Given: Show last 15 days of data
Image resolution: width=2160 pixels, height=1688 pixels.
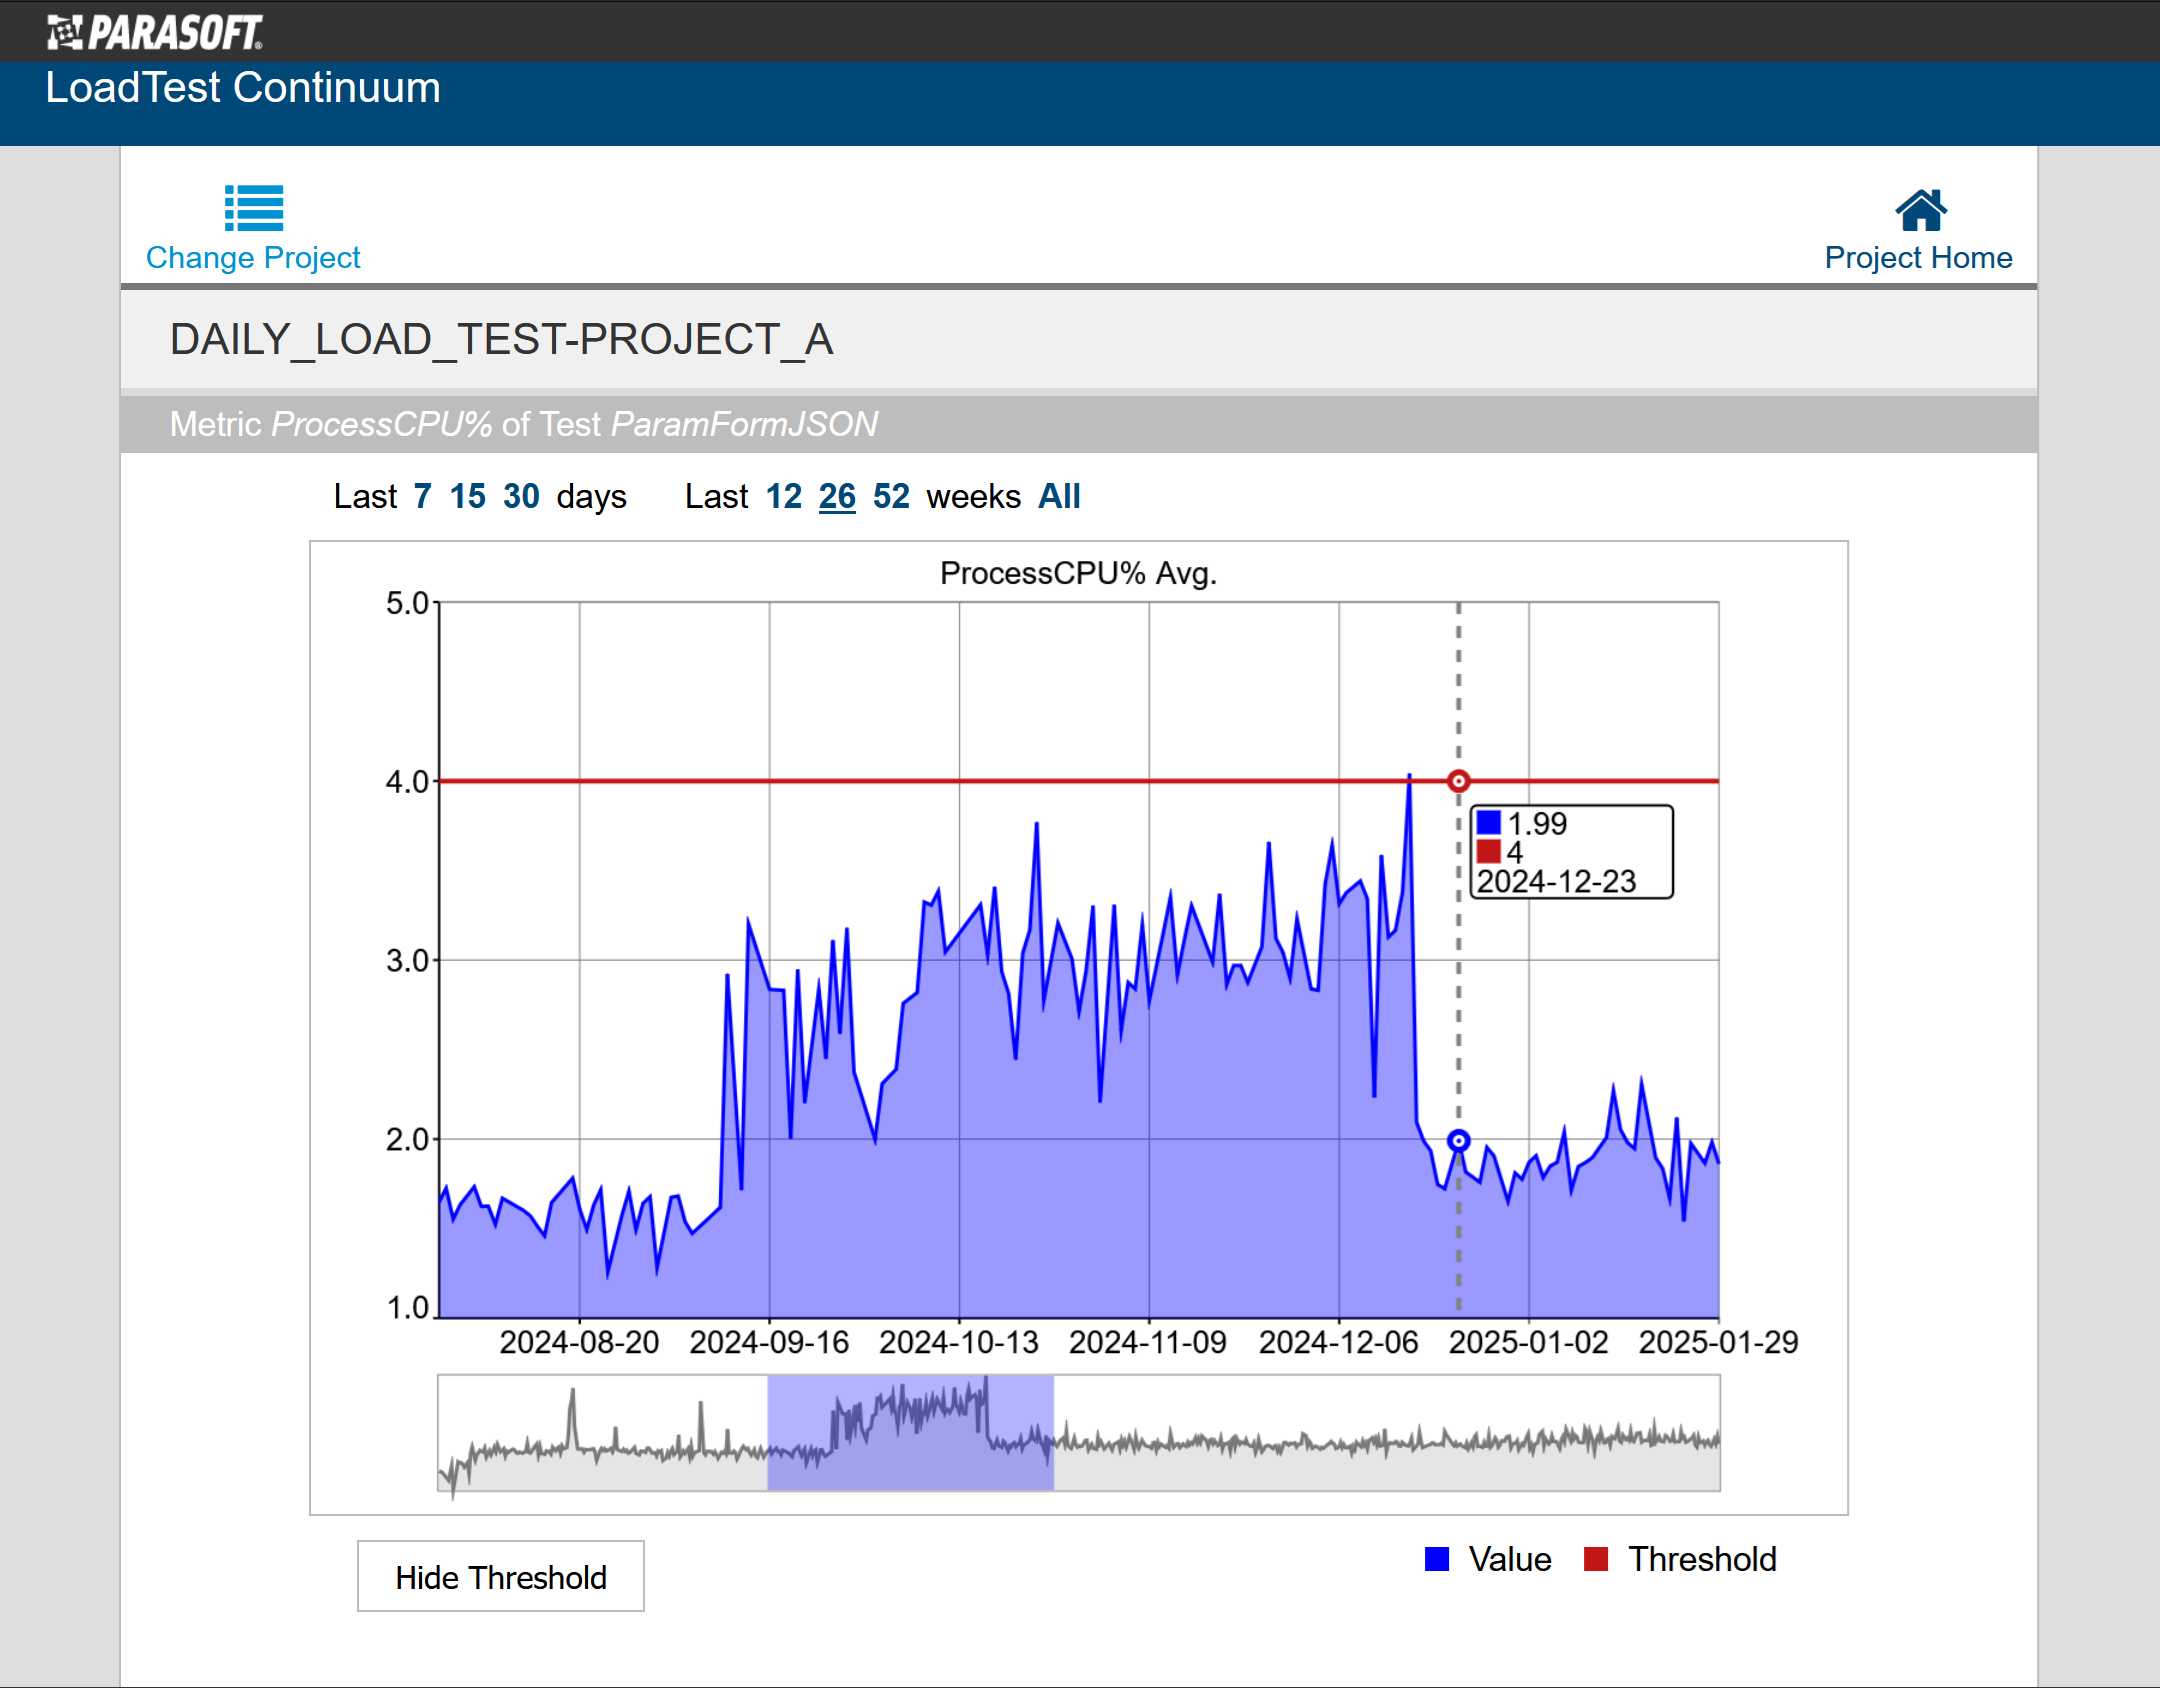Looking at the screenshot, I should (x=468, y=496).
